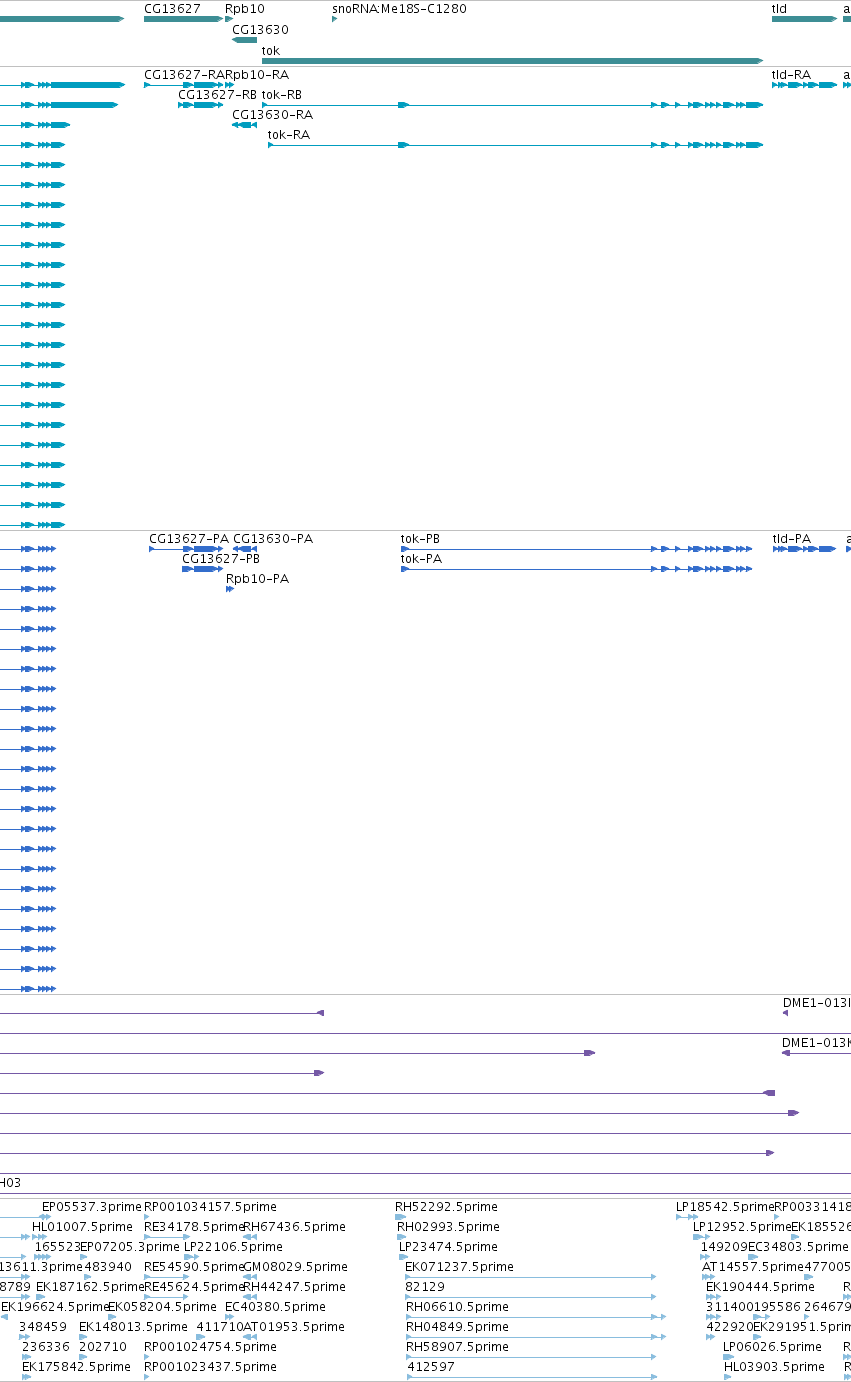This screenshot has width=851, height=1382.
Task: Click EST GM08029.5prime
Action: 295,1267
